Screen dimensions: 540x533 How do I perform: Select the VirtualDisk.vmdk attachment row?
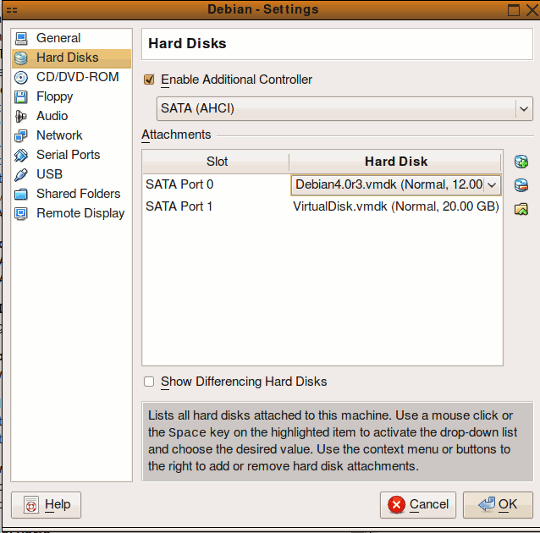click(322, 207)
